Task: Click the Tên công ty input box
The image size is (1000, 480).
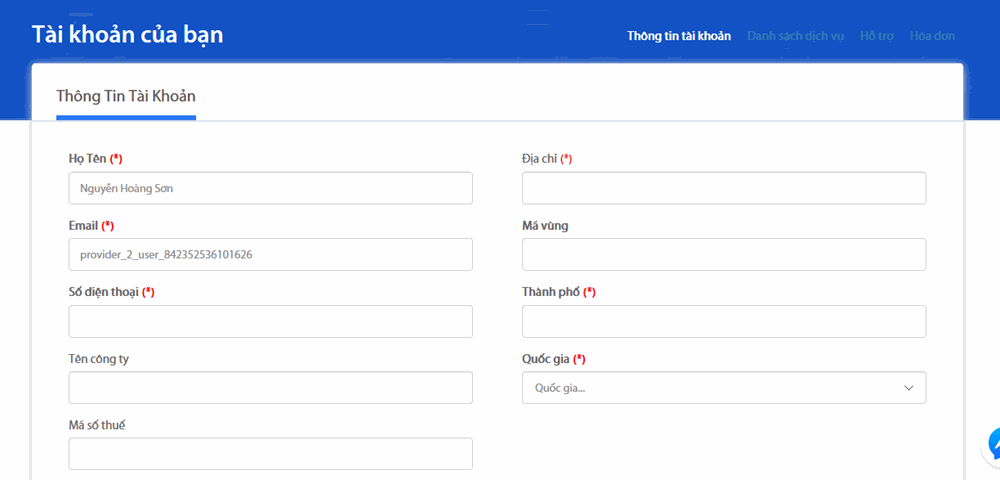Action: coord(270,388)
